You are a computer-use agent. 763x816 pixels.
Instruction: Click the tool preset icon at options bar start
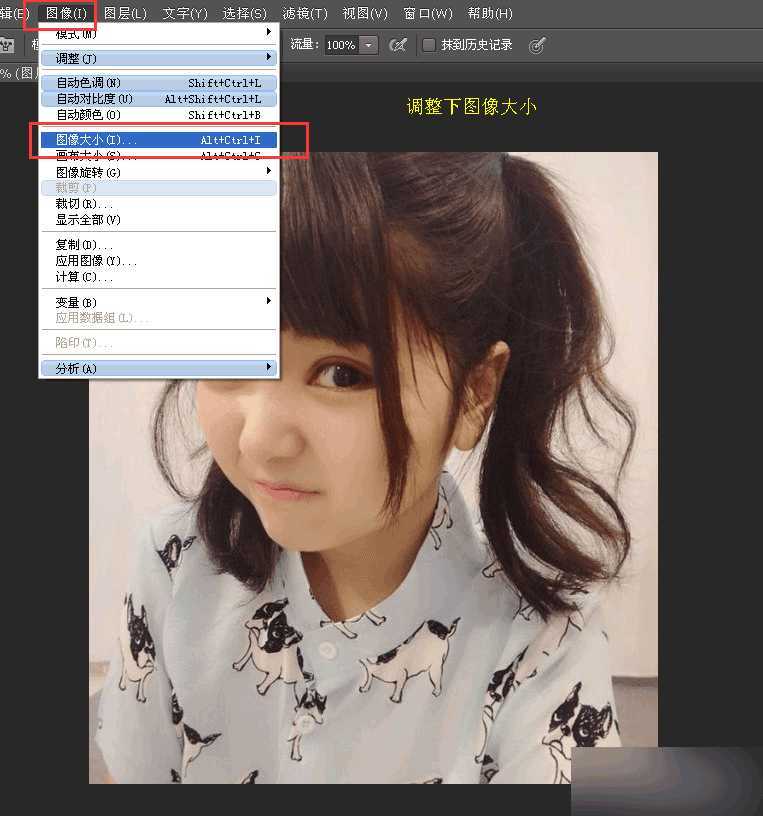click(x=7, y=45)
